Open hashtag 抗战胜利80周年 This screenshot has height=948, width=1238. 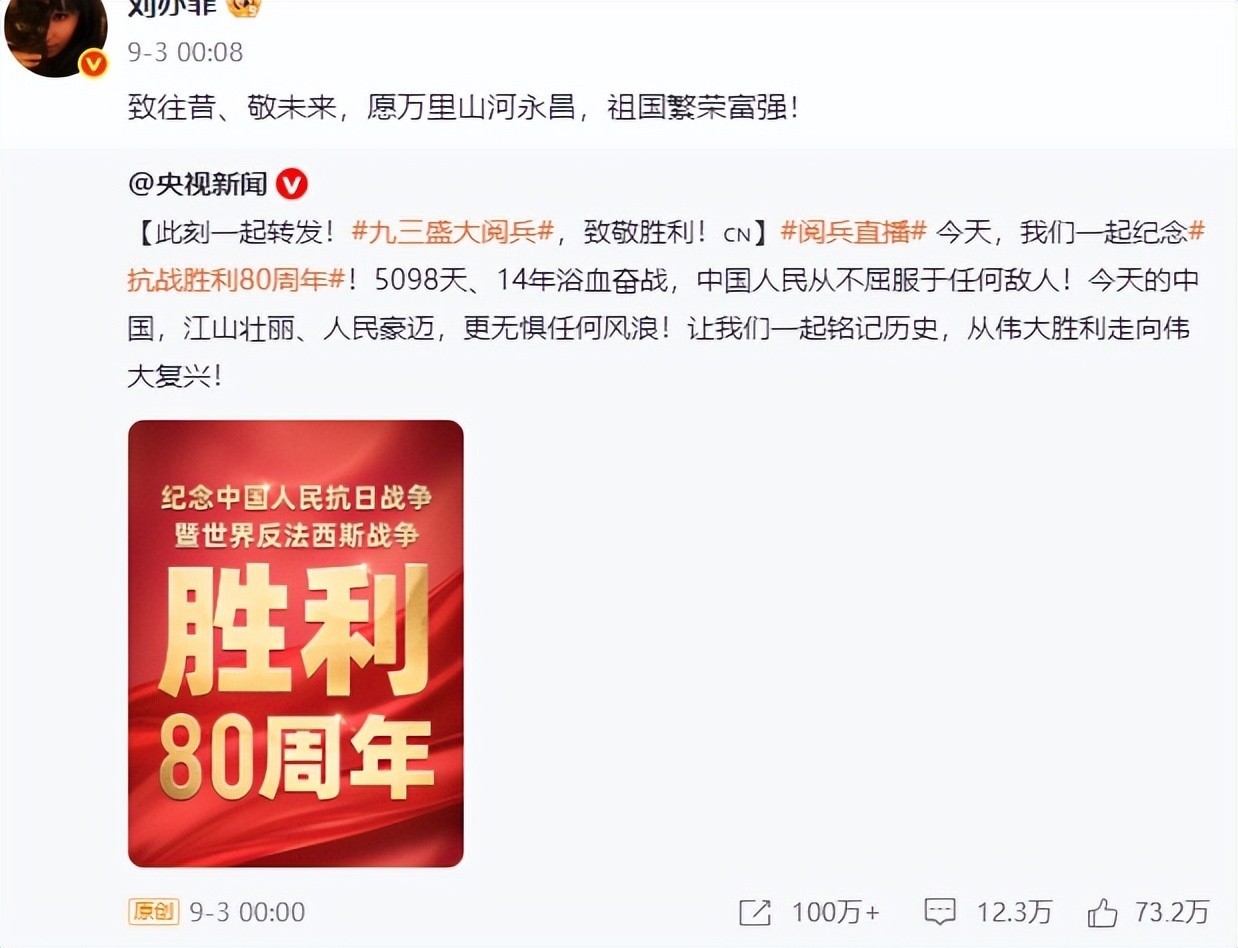[x=236, y=280]
